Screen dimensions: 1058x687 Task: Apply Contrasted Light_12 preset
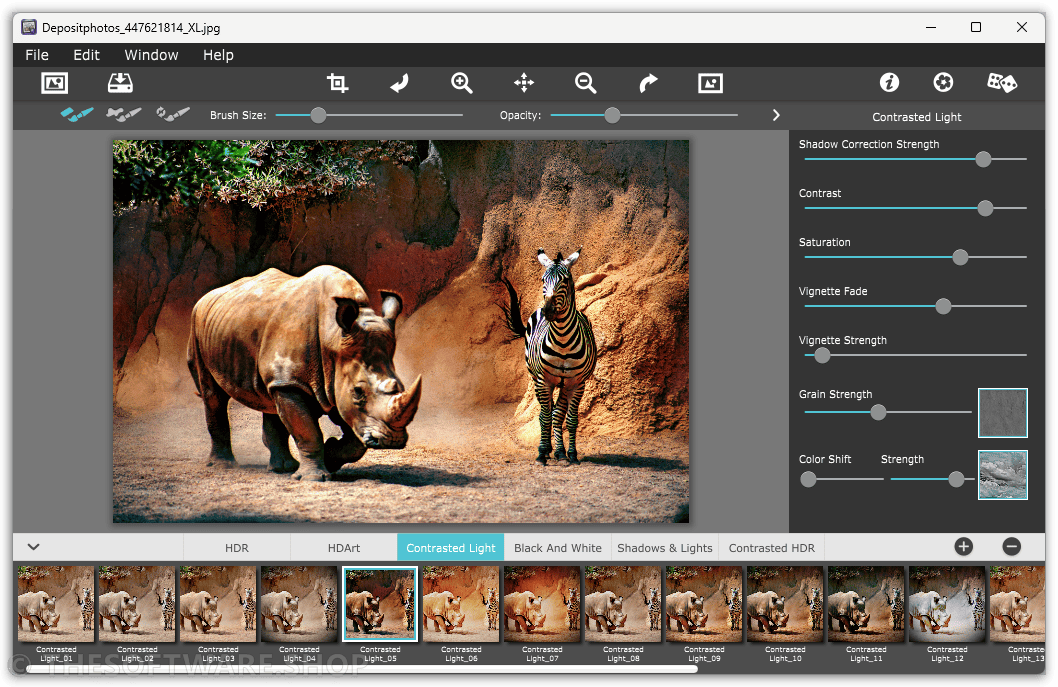[947, 604]
